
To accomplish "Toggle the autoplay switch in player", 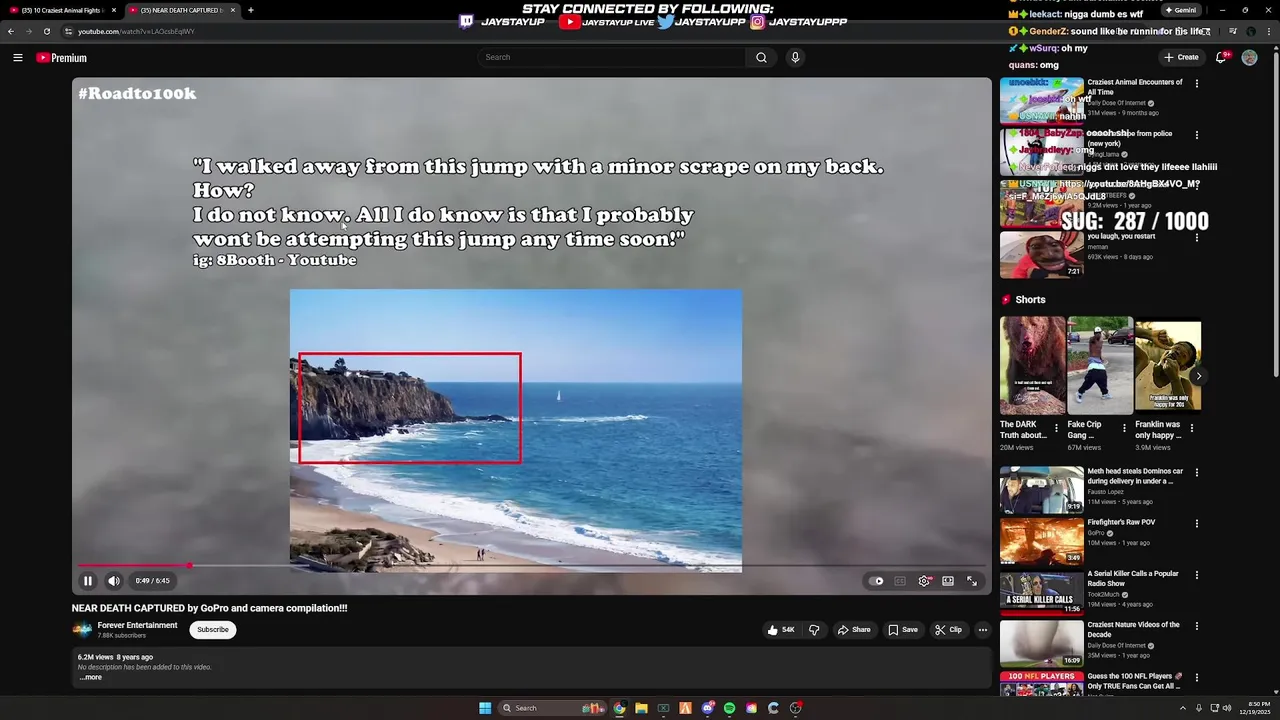I will [x=876, y=581].
